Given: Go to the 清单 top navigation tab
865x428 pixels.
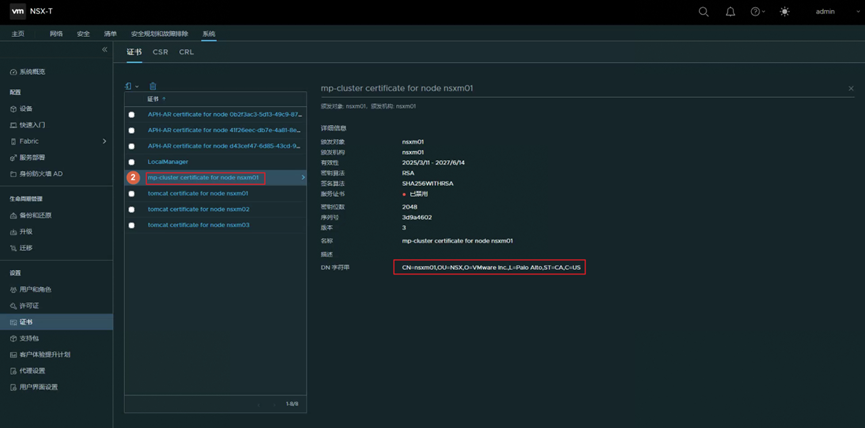Looking at the screenshot, I should (x=110, y=34).
